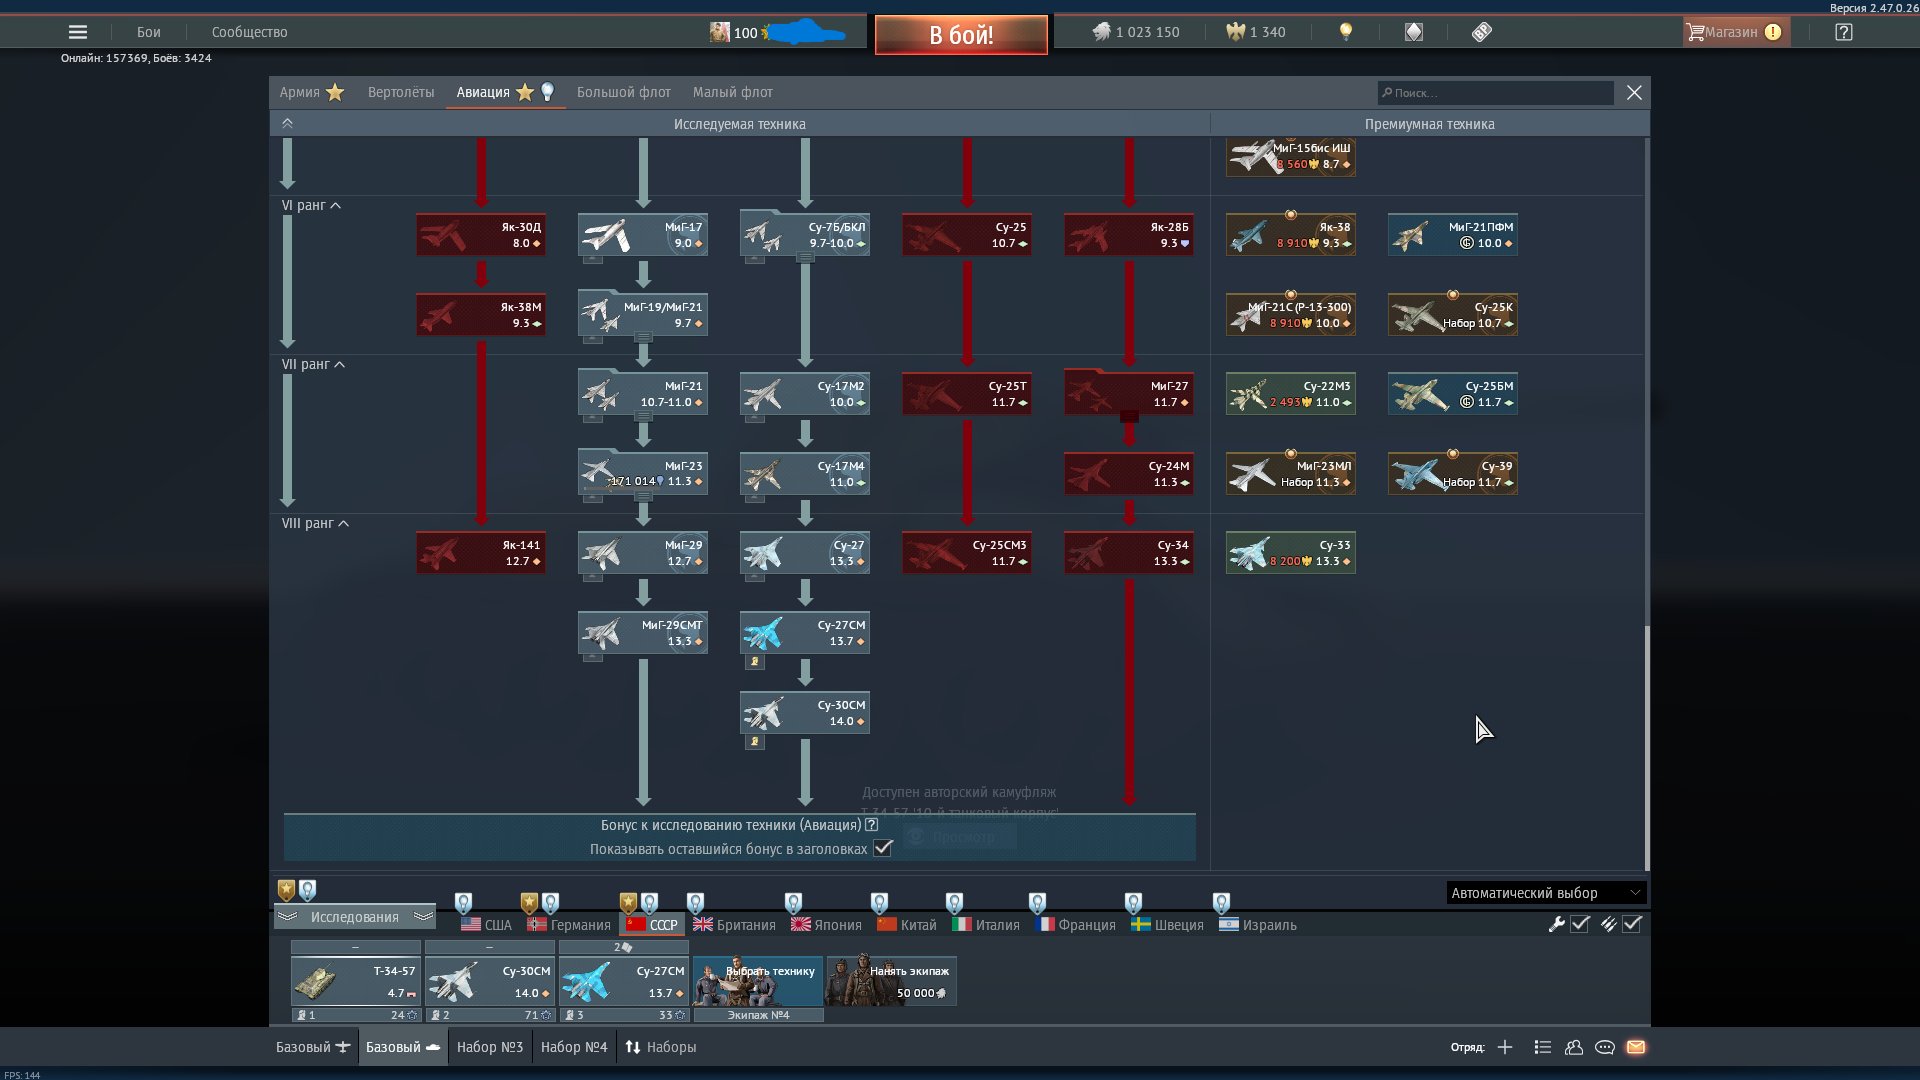Collapse the VII ранг section
The width and height of the screenshot is (1920, 1080).
(x=314, y=364)
